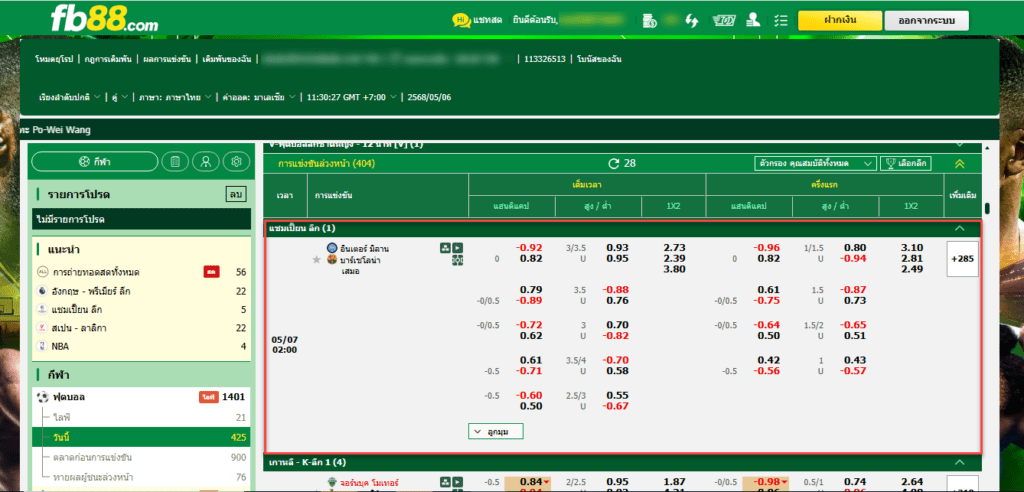This screenshot has width=1024, height=492.
Task: Click the upcoming matches (404) heading
Action: (327, 163)
